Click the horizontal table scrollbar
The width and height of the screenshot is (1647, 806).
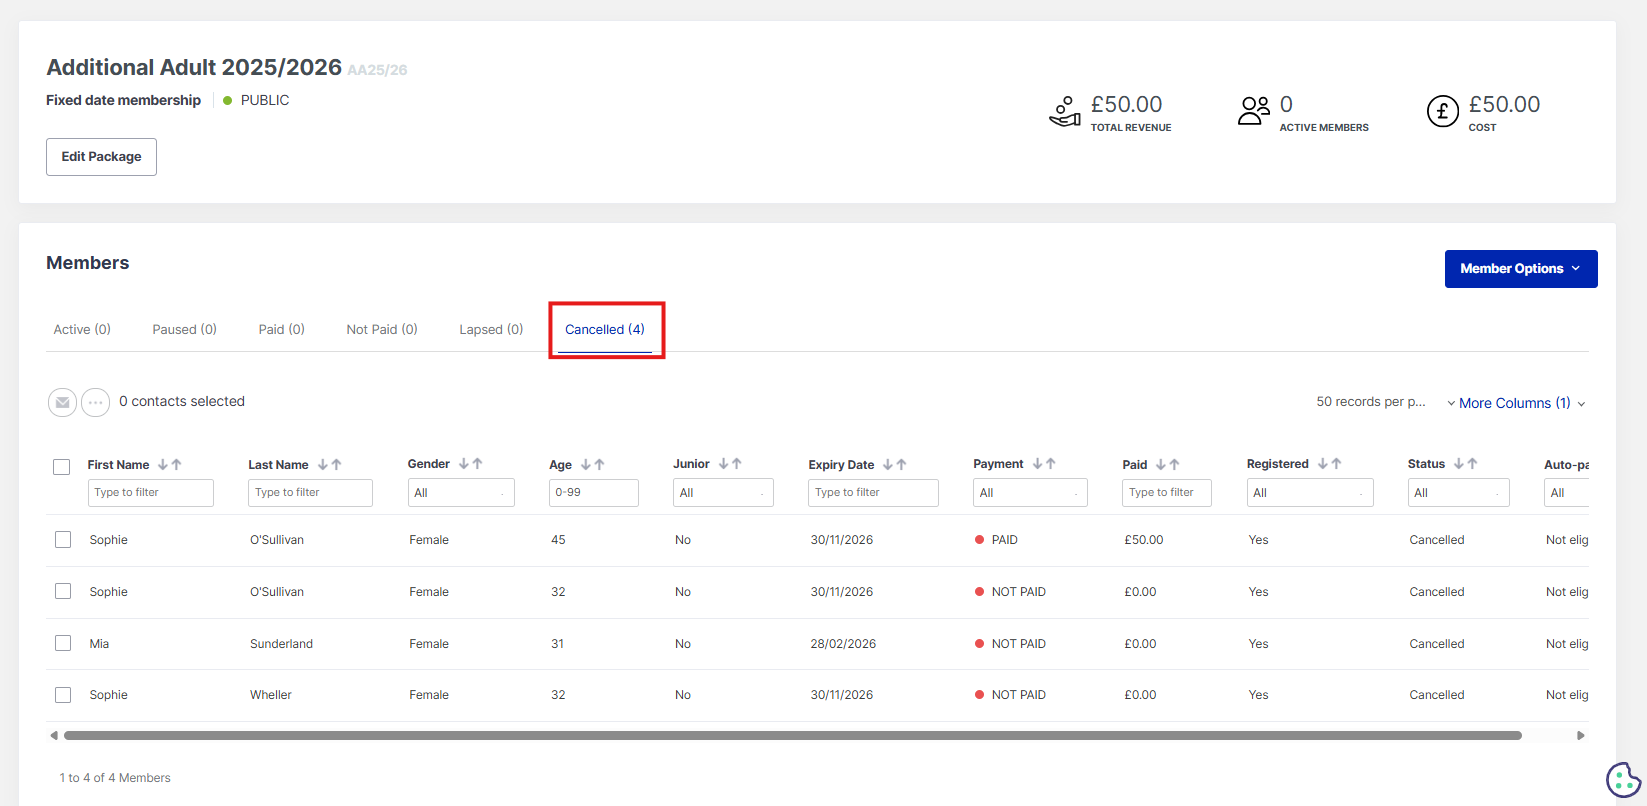pos(792,735)
